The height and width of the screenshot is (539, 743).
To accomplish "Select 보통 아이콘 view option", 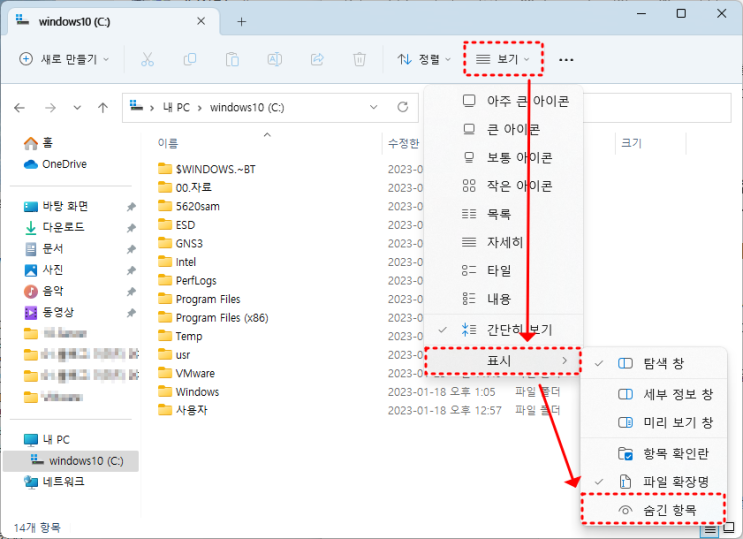I will pyautogui.click(x=503, y=158).
